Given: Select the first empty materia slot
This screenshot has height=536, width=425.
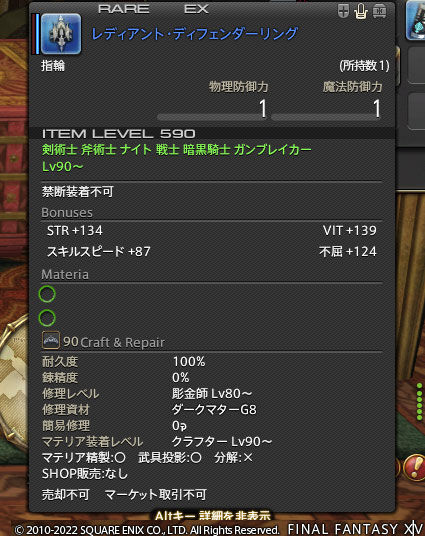Looking at the screenshot, I should (47, 294).
